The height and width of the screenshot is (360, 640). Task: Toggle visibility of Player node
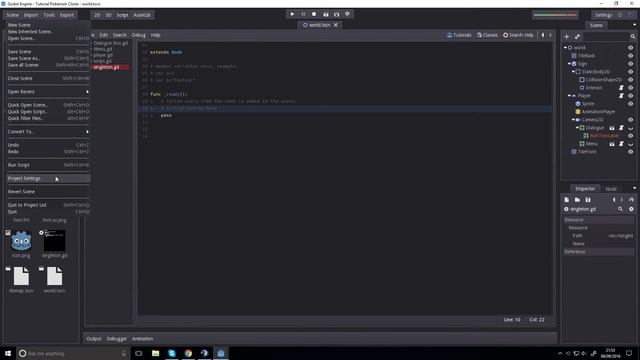[631, 96]
